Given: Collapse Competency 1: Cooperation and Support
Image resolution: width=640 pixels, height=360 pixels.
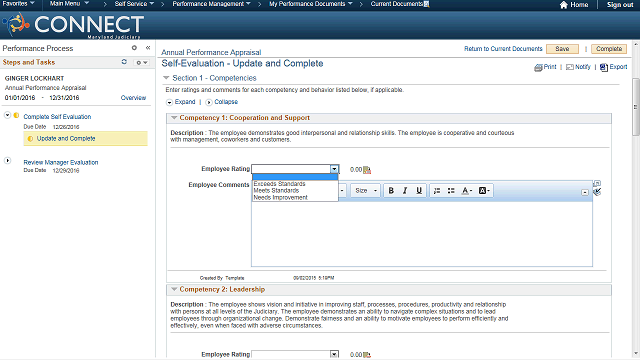Looking at the screenshot, I should point(174,118).
